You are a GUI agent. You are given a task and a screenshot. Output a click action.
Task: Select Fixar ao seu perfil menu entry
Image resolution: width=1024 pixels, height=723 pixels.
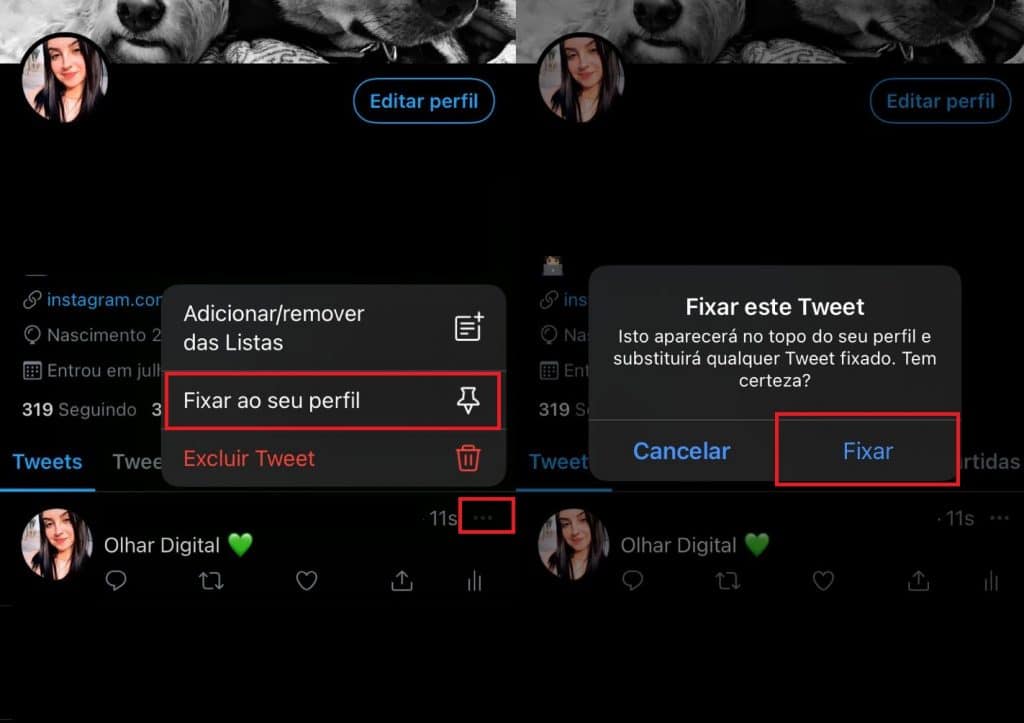(x=333, y=400)
